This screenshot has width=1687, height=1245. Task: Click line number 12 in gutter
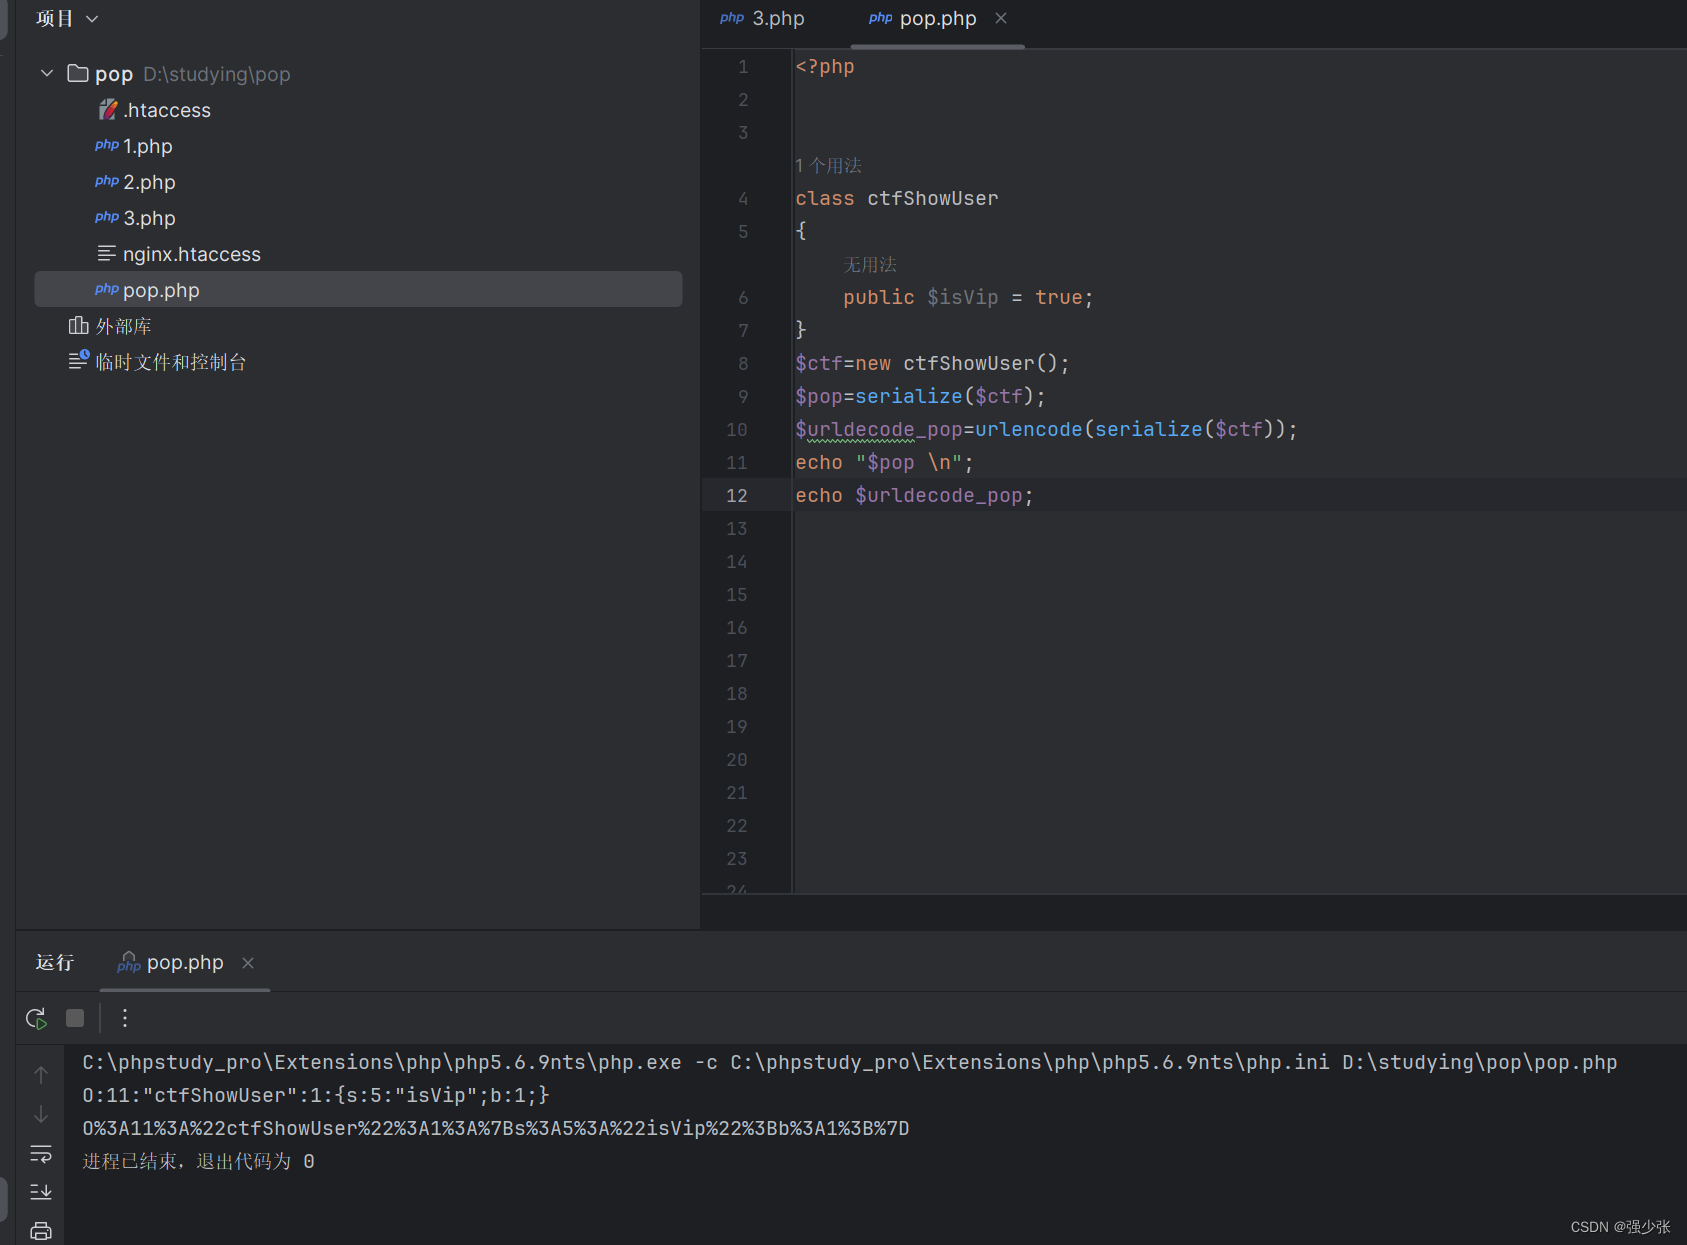click(x=737, y=495)
